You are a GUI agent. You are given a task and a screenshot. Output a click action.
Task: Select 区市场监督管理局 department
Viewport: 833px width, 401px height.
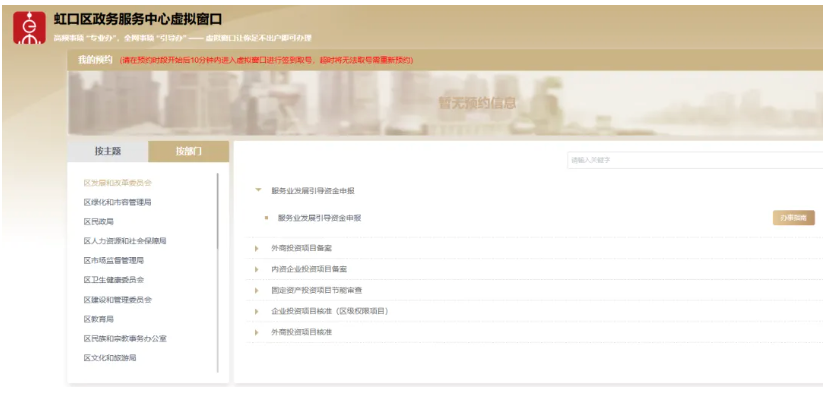tap(114, 260)
